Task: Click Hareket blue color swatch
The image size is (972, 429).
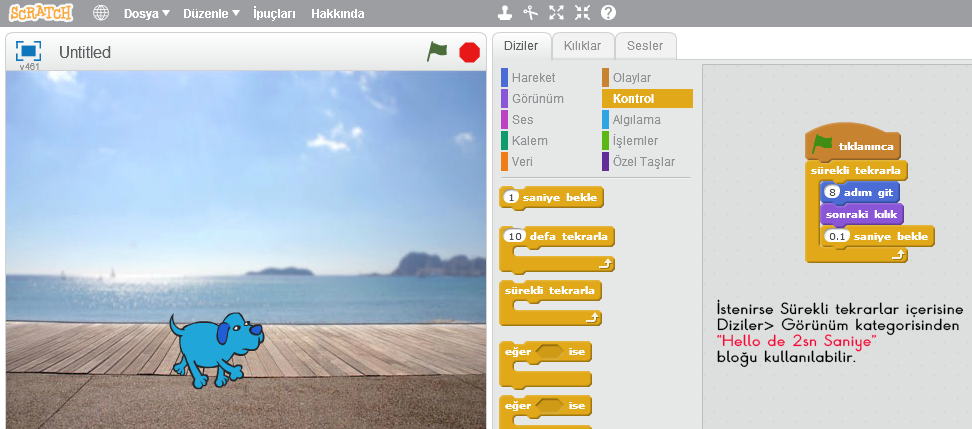Action: click(505, 77)
